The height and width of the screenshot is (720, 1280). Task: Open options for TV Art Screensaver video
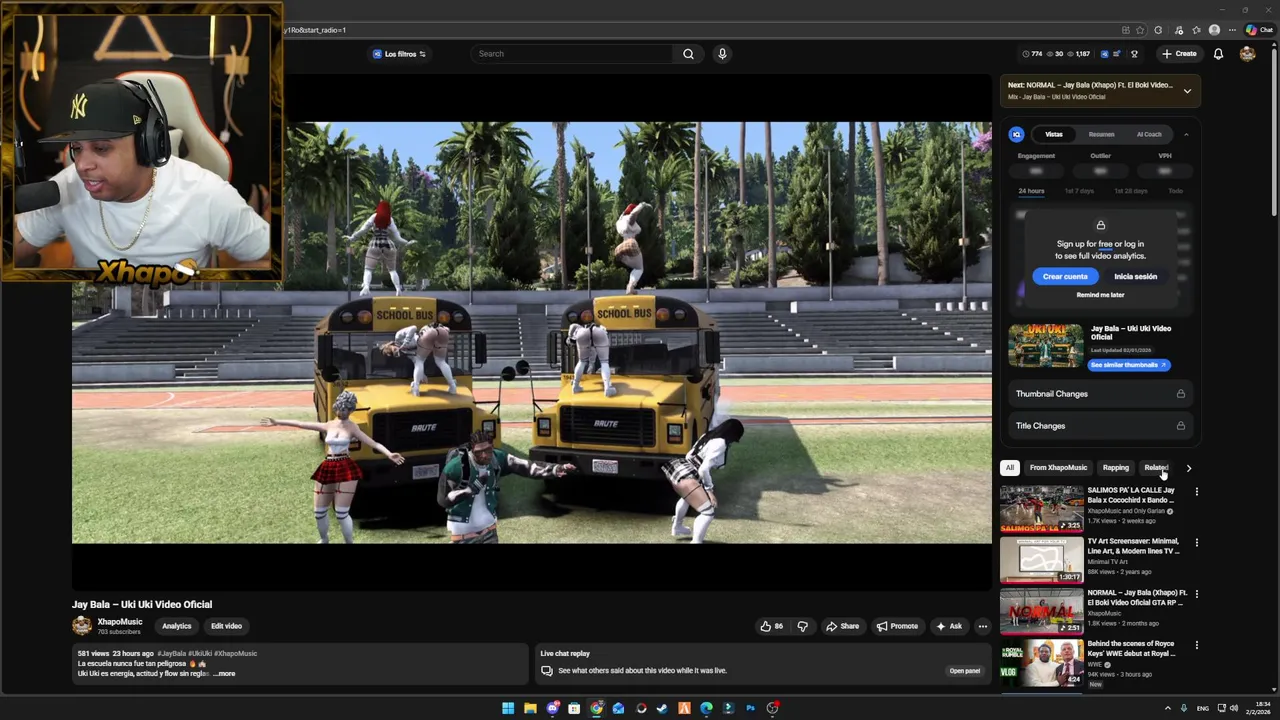tap(1196, 542)
